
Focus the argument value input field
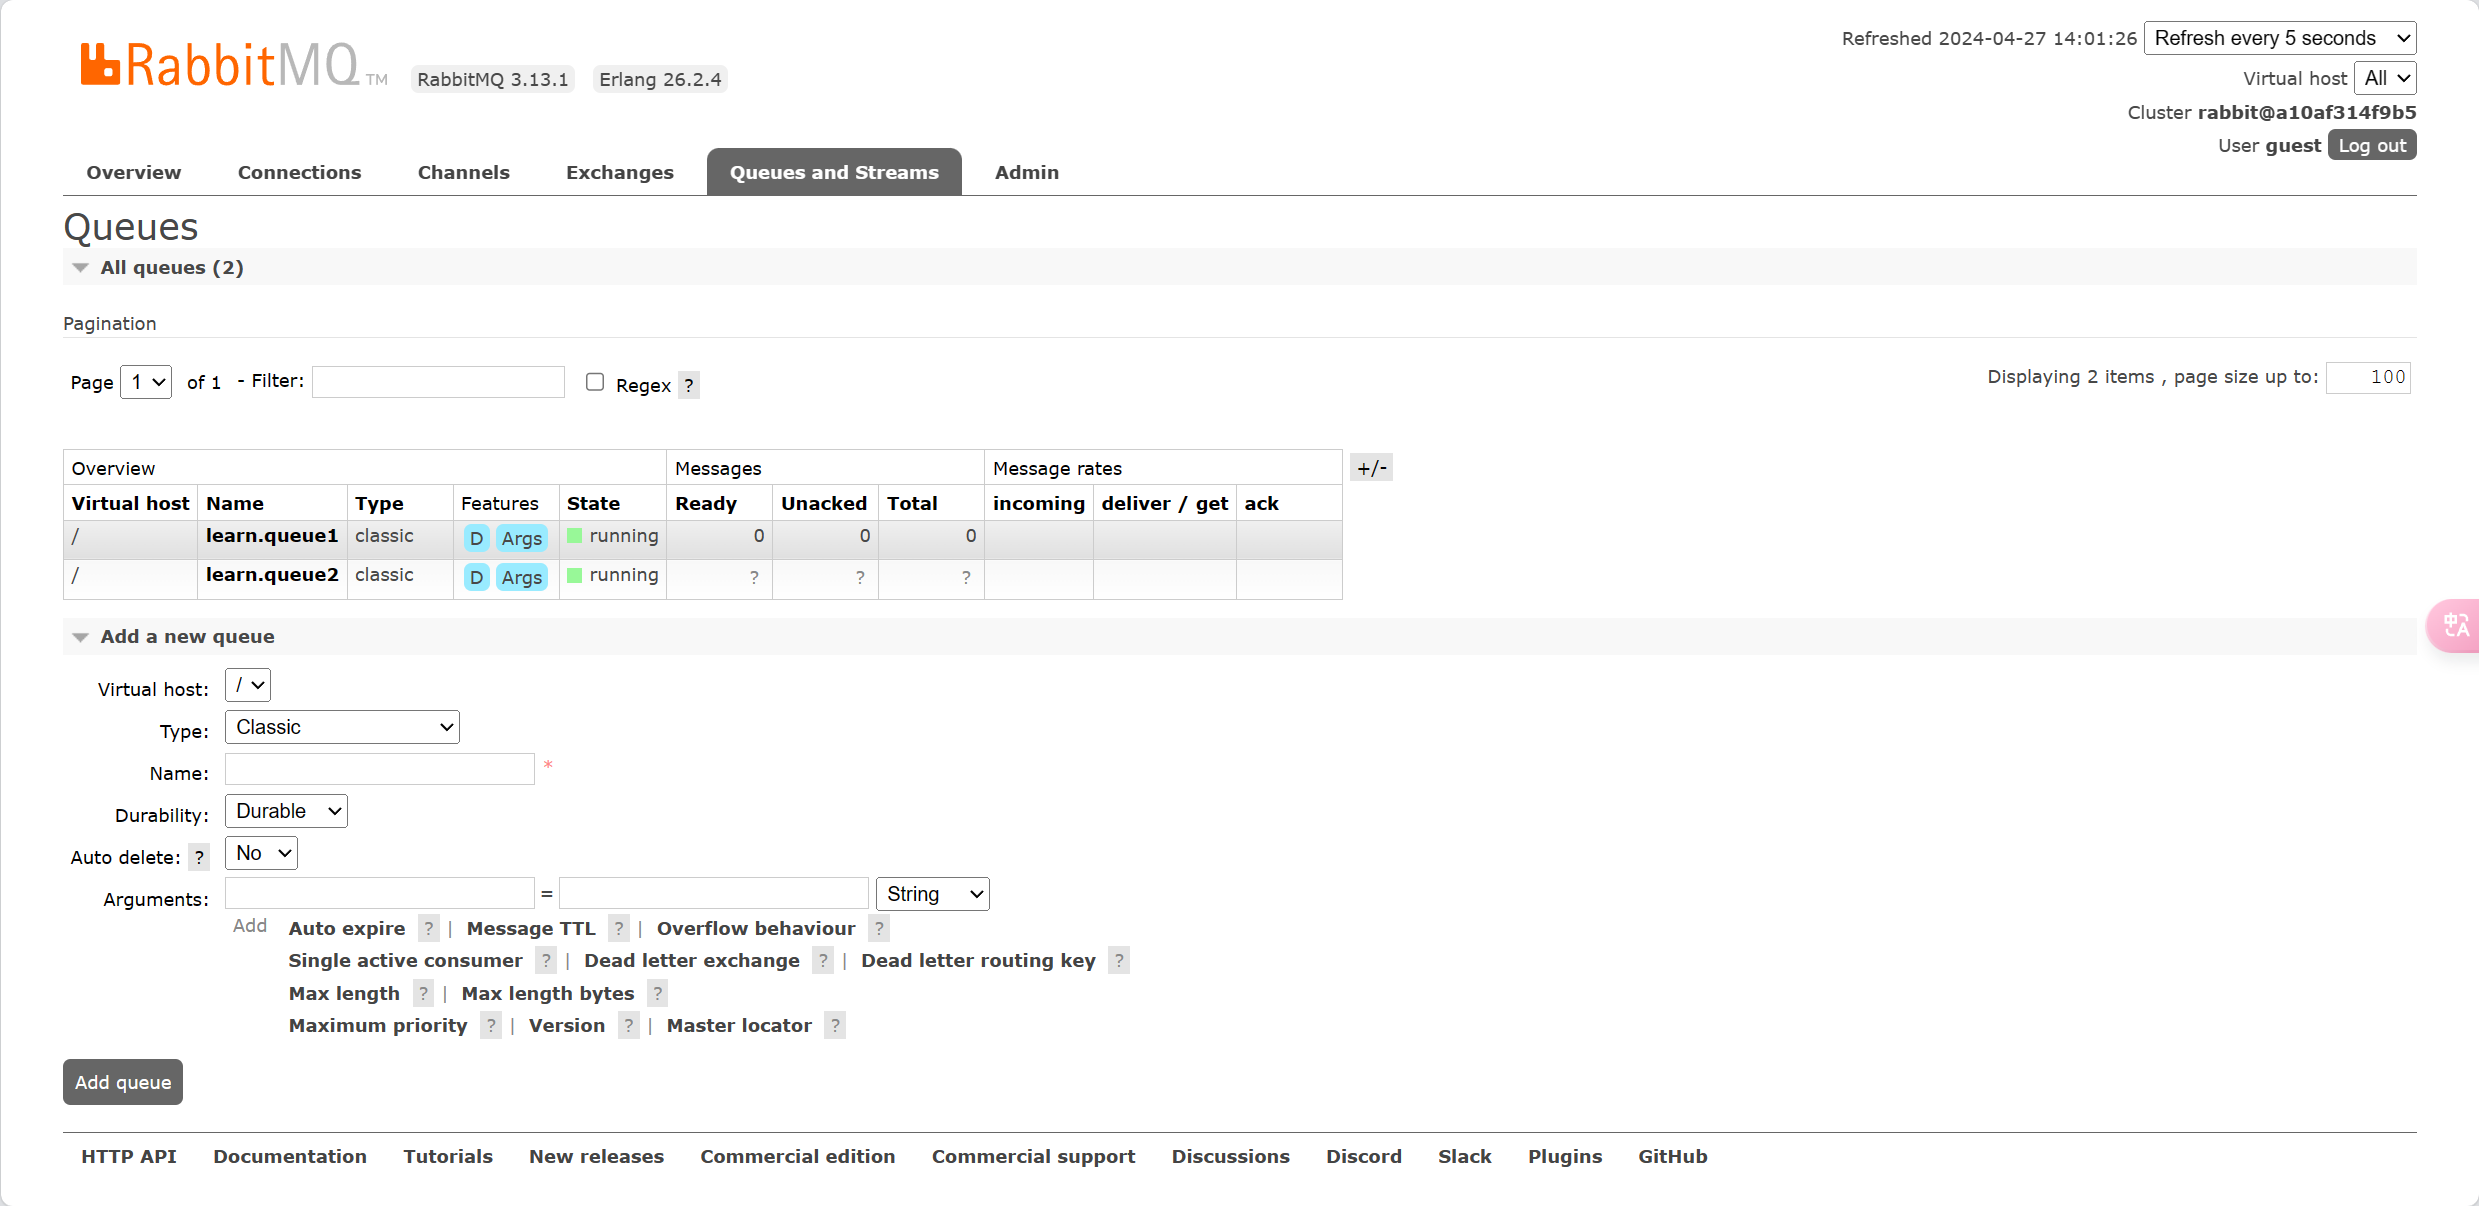(714, 893)
